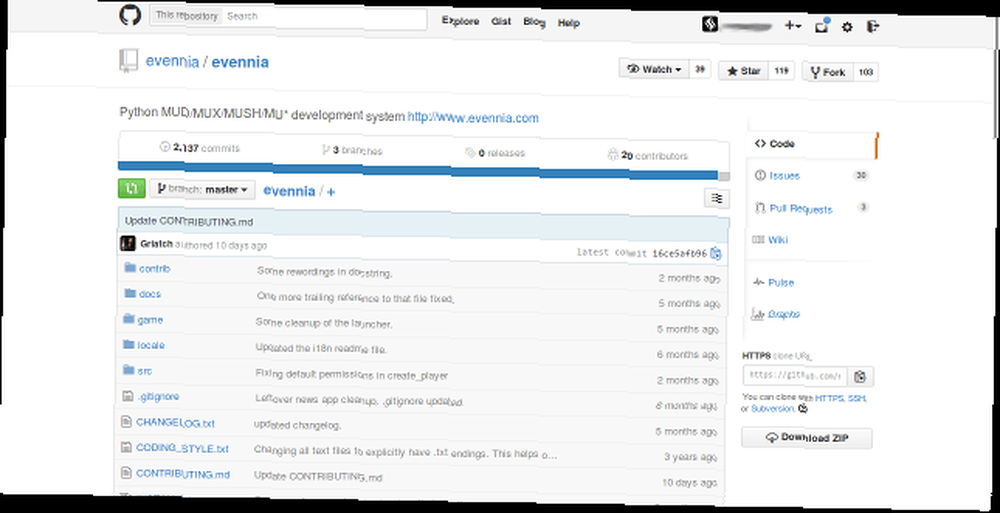The height and width of the screenshot is (513, 1000).
Task: Click the Gristch author avatar
Action: tap(128, 243)
